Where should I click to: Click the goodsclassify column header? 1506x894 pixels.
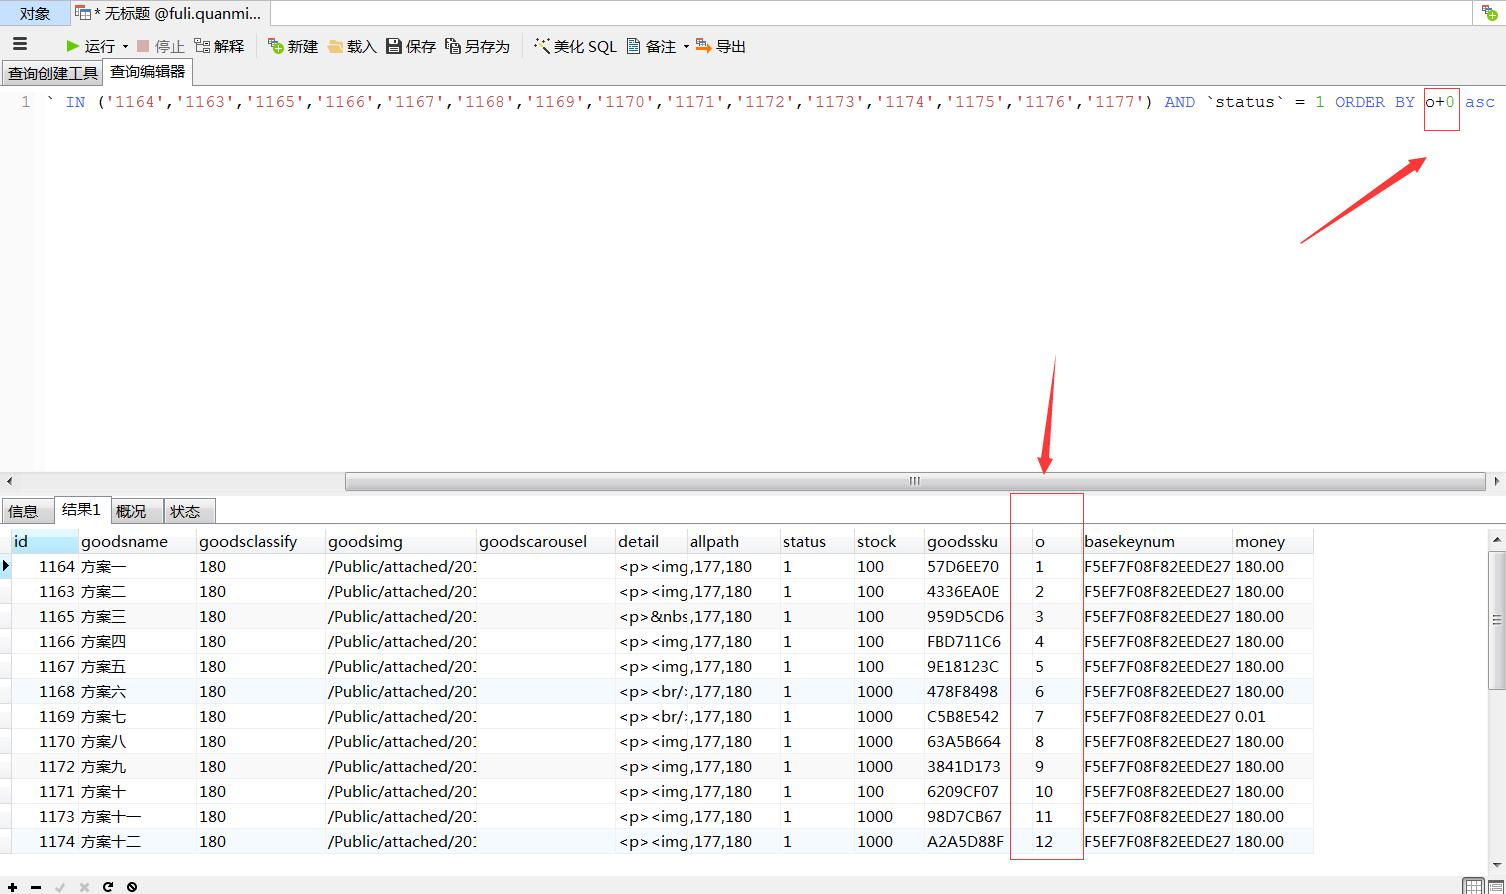(261, 541)
